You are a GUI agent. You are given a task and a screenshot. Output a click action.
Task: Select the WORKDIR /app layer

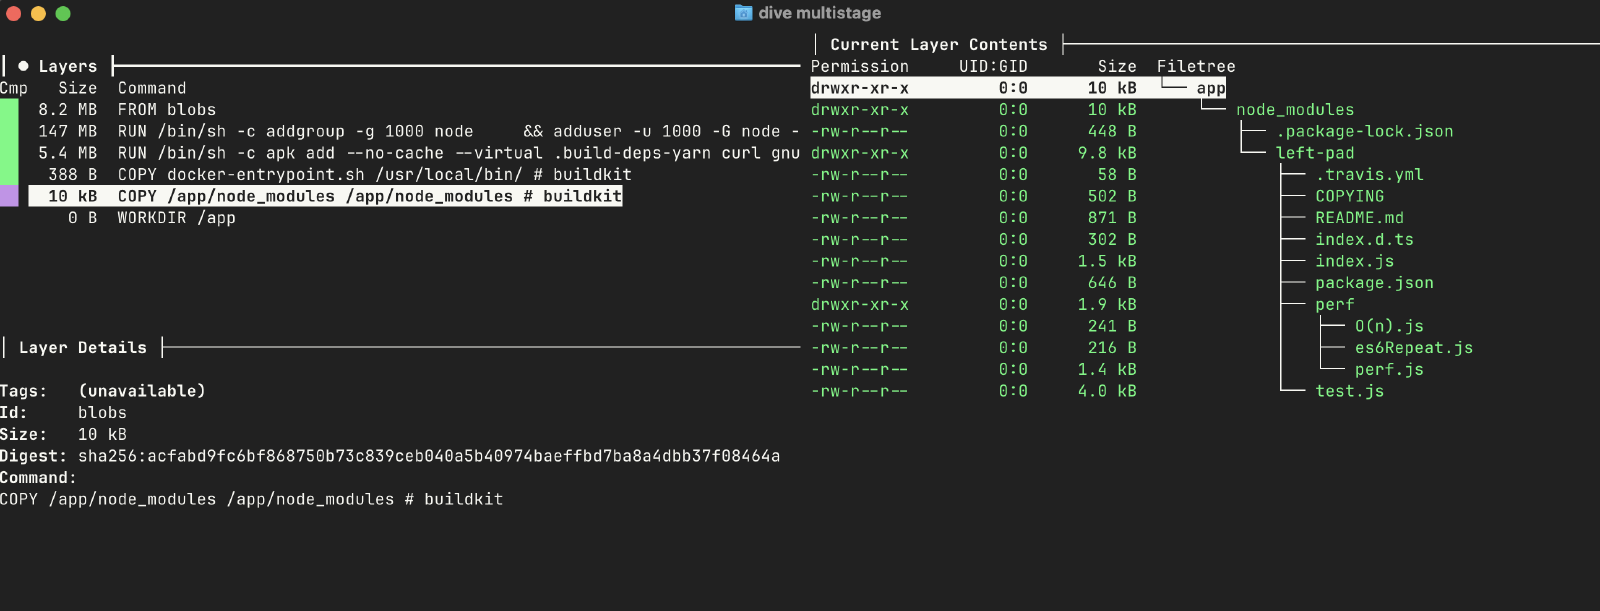176,218
